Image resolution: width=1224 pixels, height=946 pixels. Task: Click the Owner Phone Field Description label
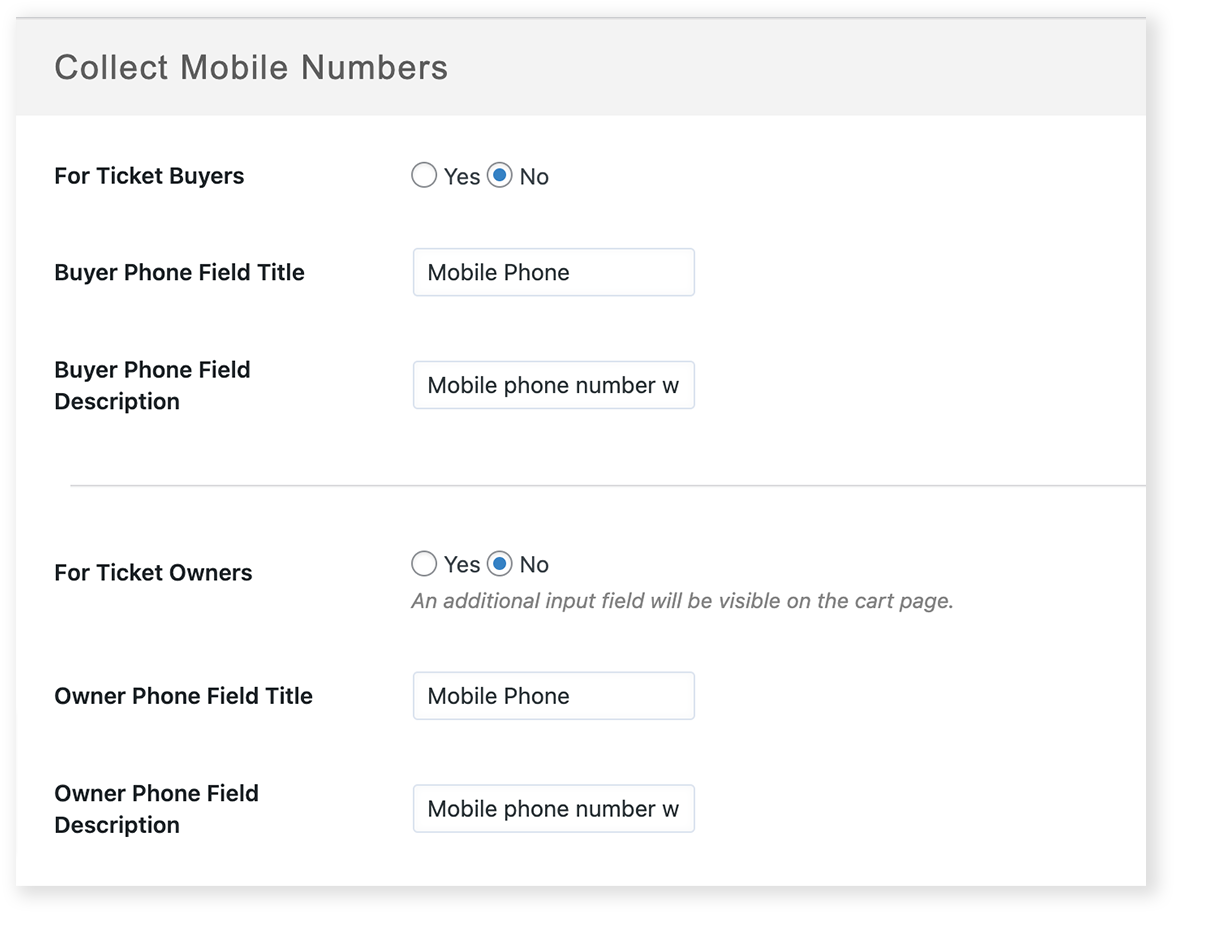[156, 809]
